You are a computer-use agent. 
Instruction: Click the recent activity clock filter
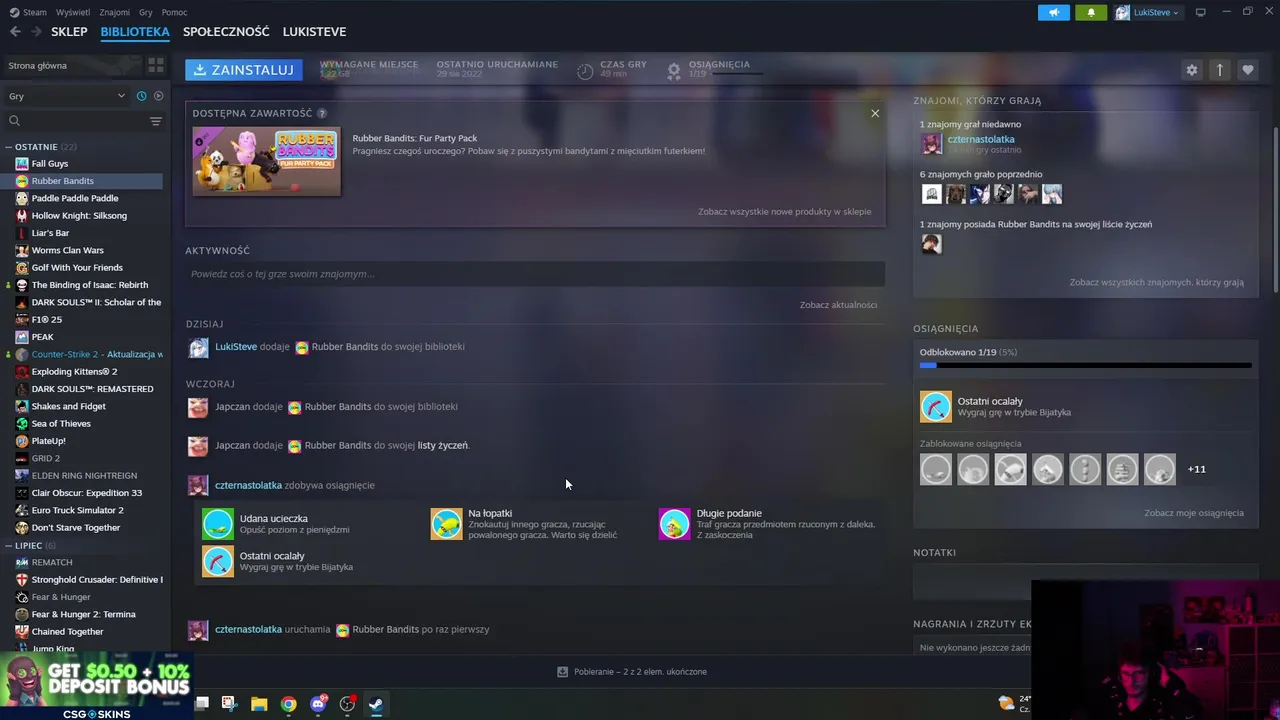pos(141,96)
